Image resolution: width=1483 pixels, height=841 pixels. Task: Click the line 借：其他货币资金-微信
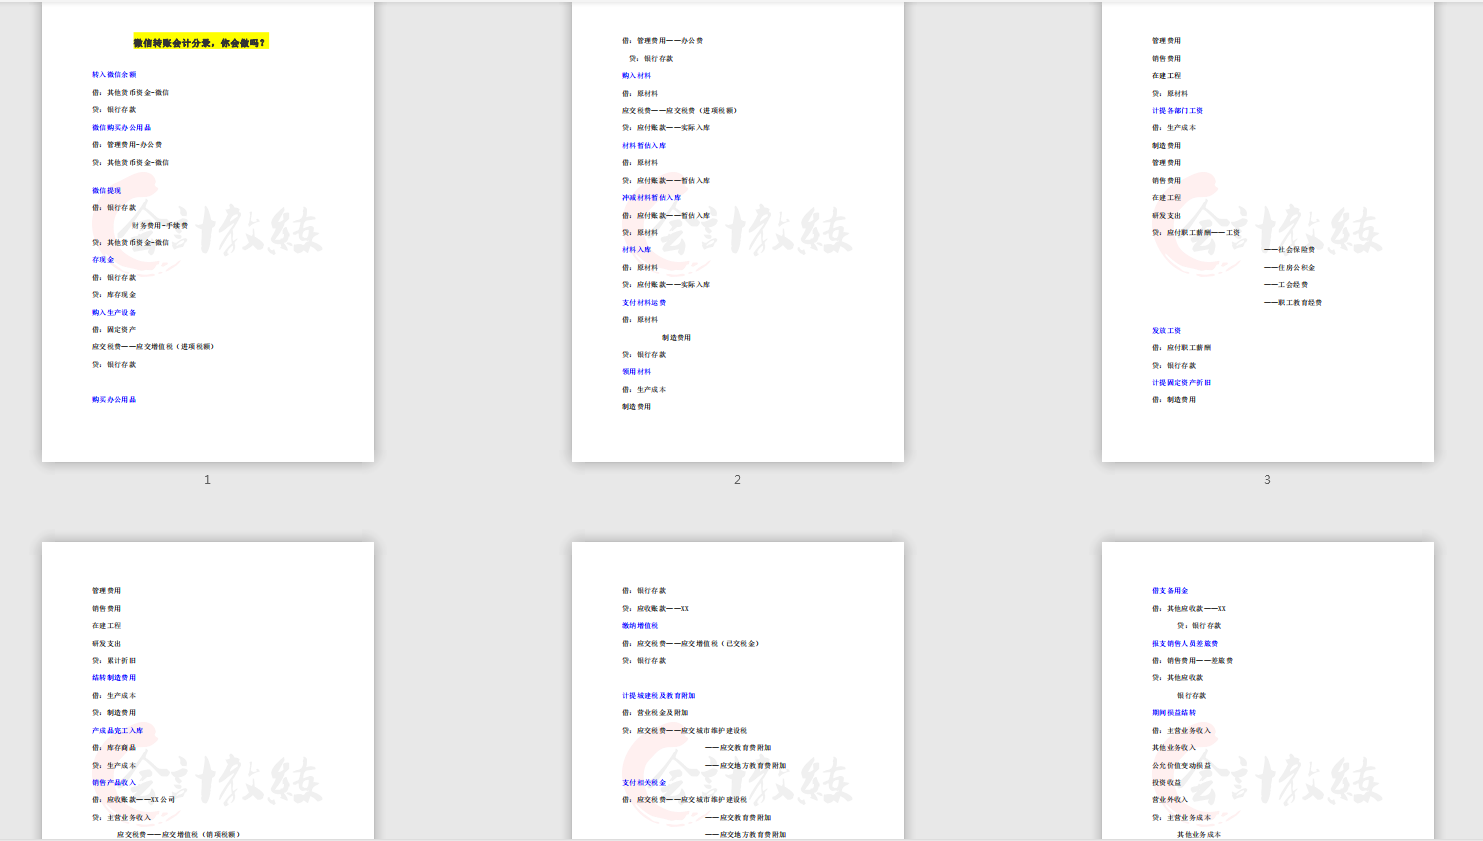[131, 93]
